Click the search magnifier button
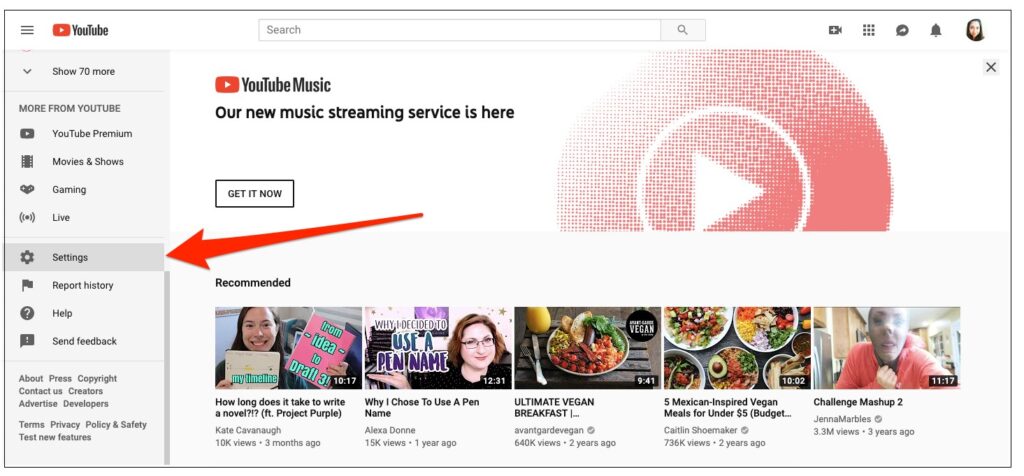 pos(682,30)
